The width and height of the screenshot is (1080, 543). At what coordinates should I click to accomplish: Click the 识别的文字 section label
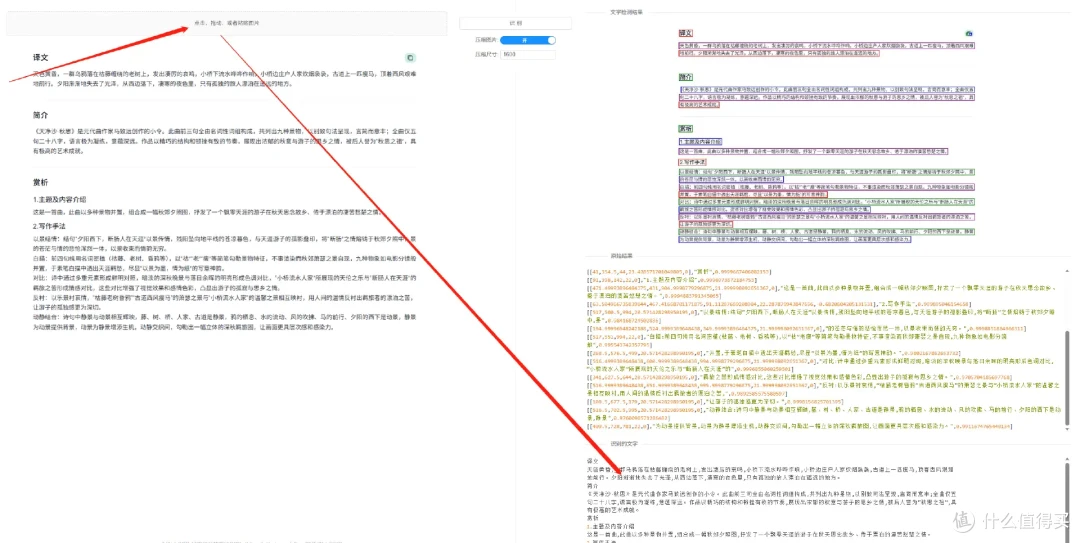point(624,444)
